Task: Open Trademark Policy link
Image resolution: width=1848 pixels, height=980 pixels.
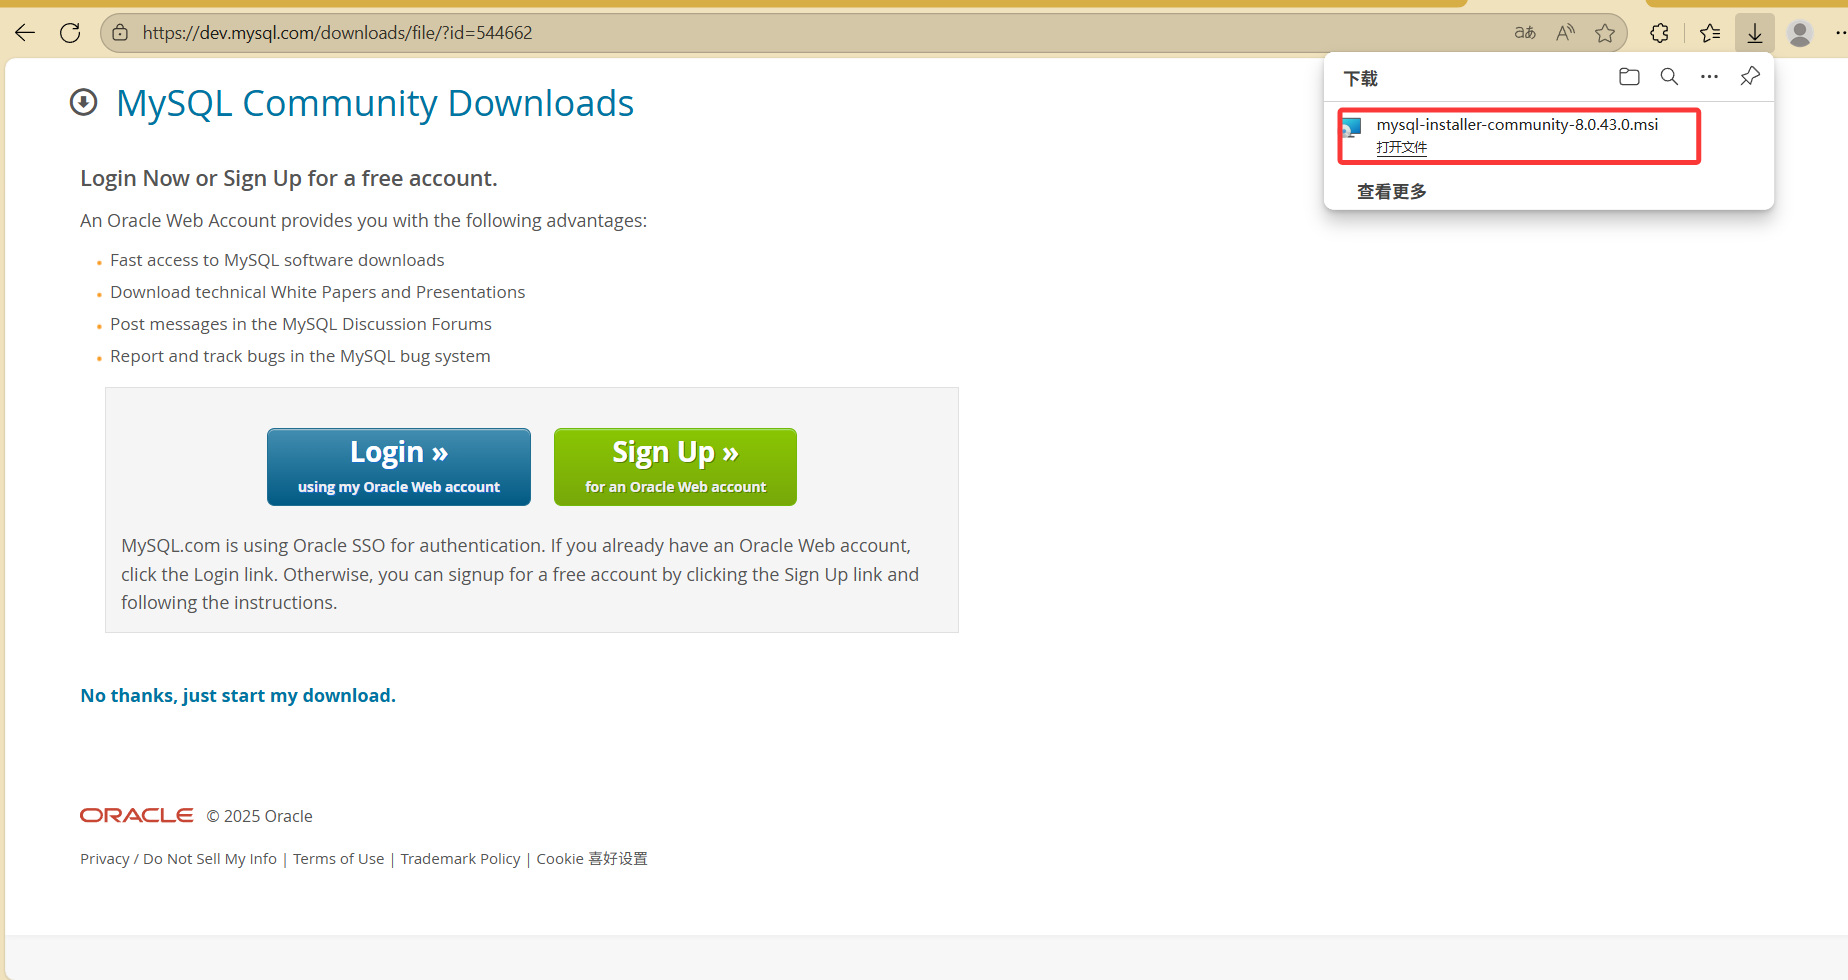Action: point(460,859)
